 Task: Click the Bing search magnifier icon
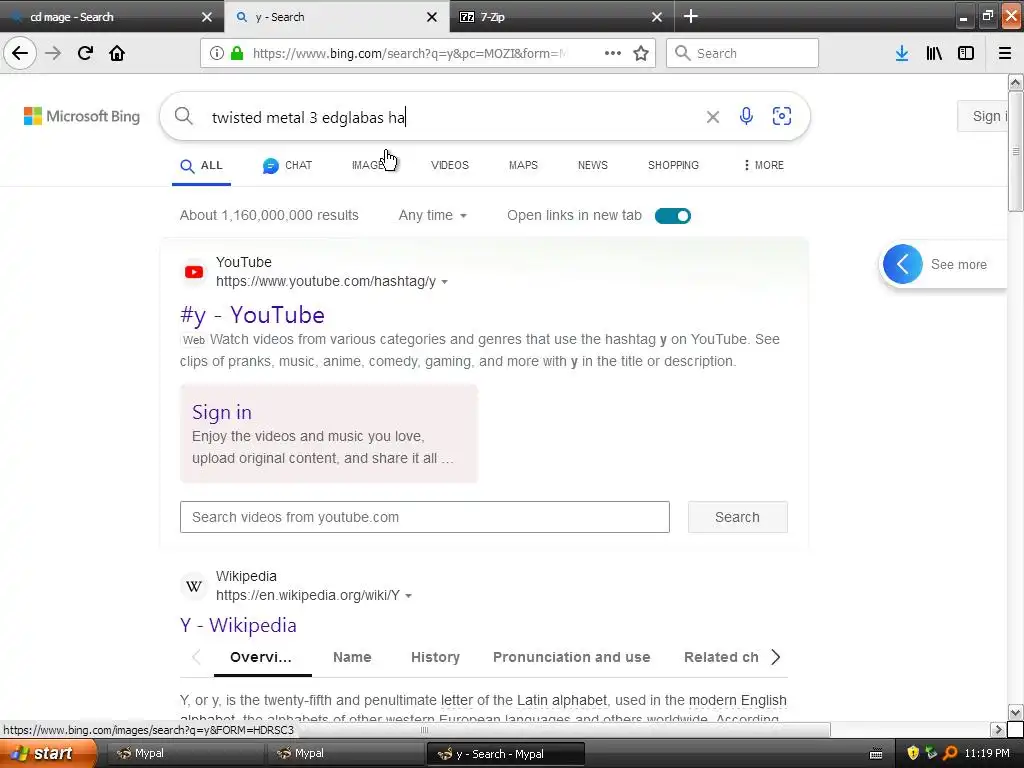click(184, 116)
